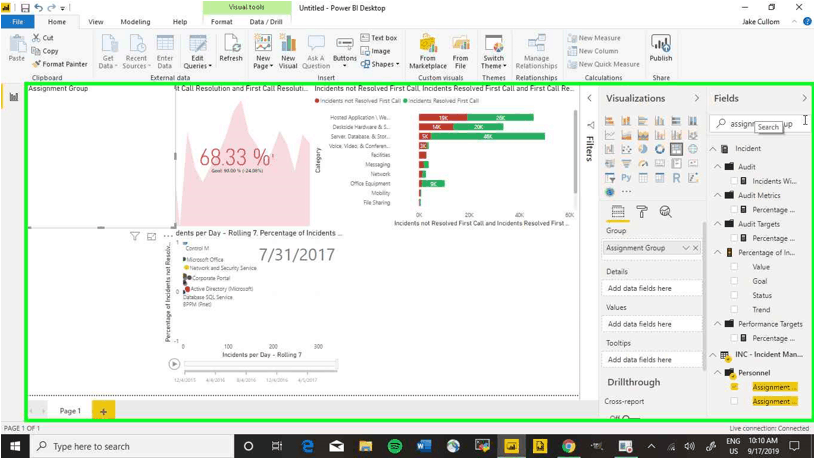Check the Value field checkbox

tap(734, 267)
